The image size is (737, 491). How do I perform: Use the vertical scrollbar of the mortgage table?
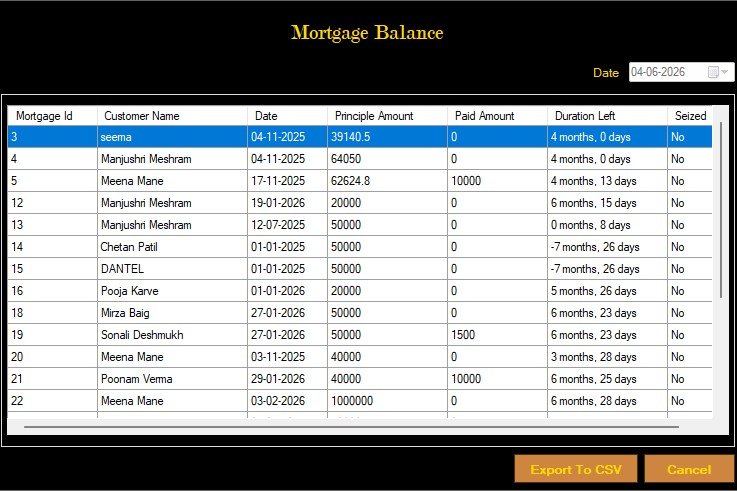pyautogui.click(x=721, y=210)
